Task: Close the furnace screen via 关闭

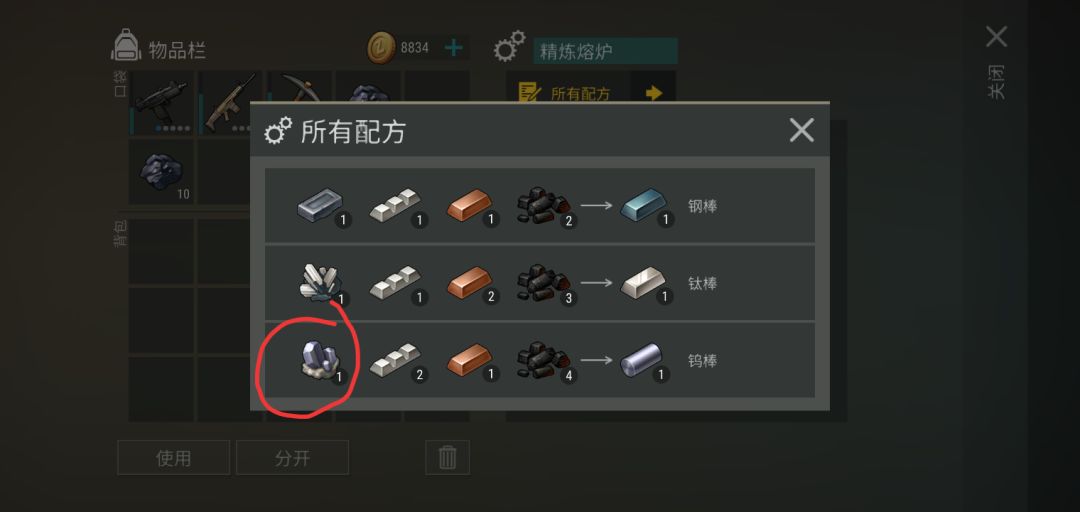Action: [997, 63]
